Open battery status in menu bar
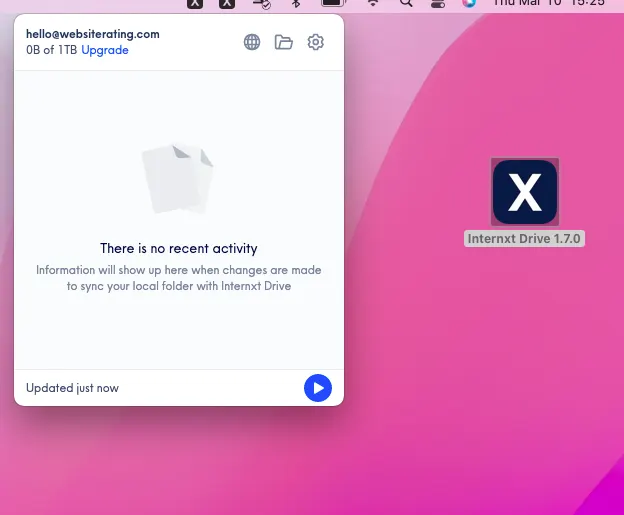 click(333, 3)
